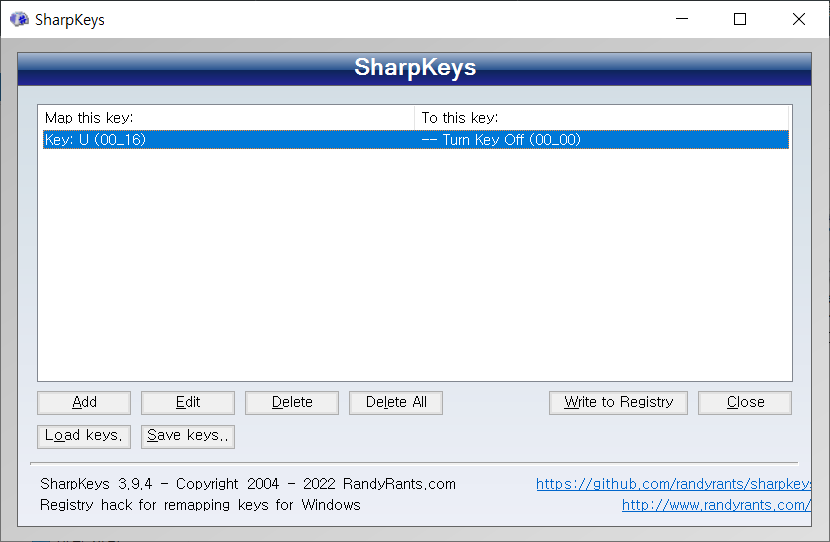
Task: Click the SharpKeys blue banner heading
Action: [415, 68]
